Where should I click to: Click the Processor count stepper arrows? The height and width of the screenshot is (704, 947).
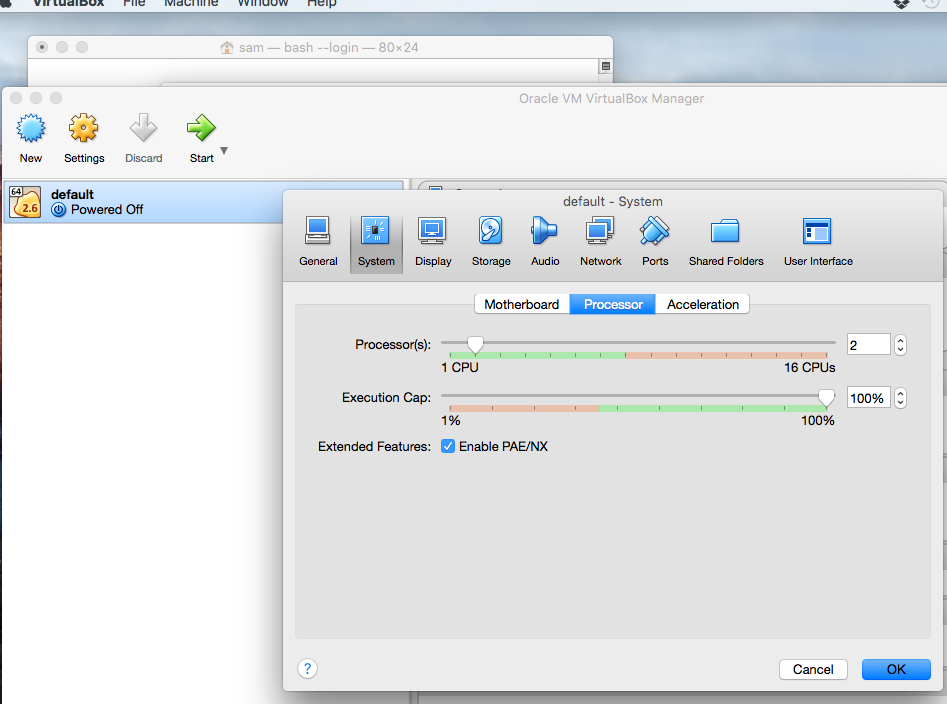click(900, 345)
